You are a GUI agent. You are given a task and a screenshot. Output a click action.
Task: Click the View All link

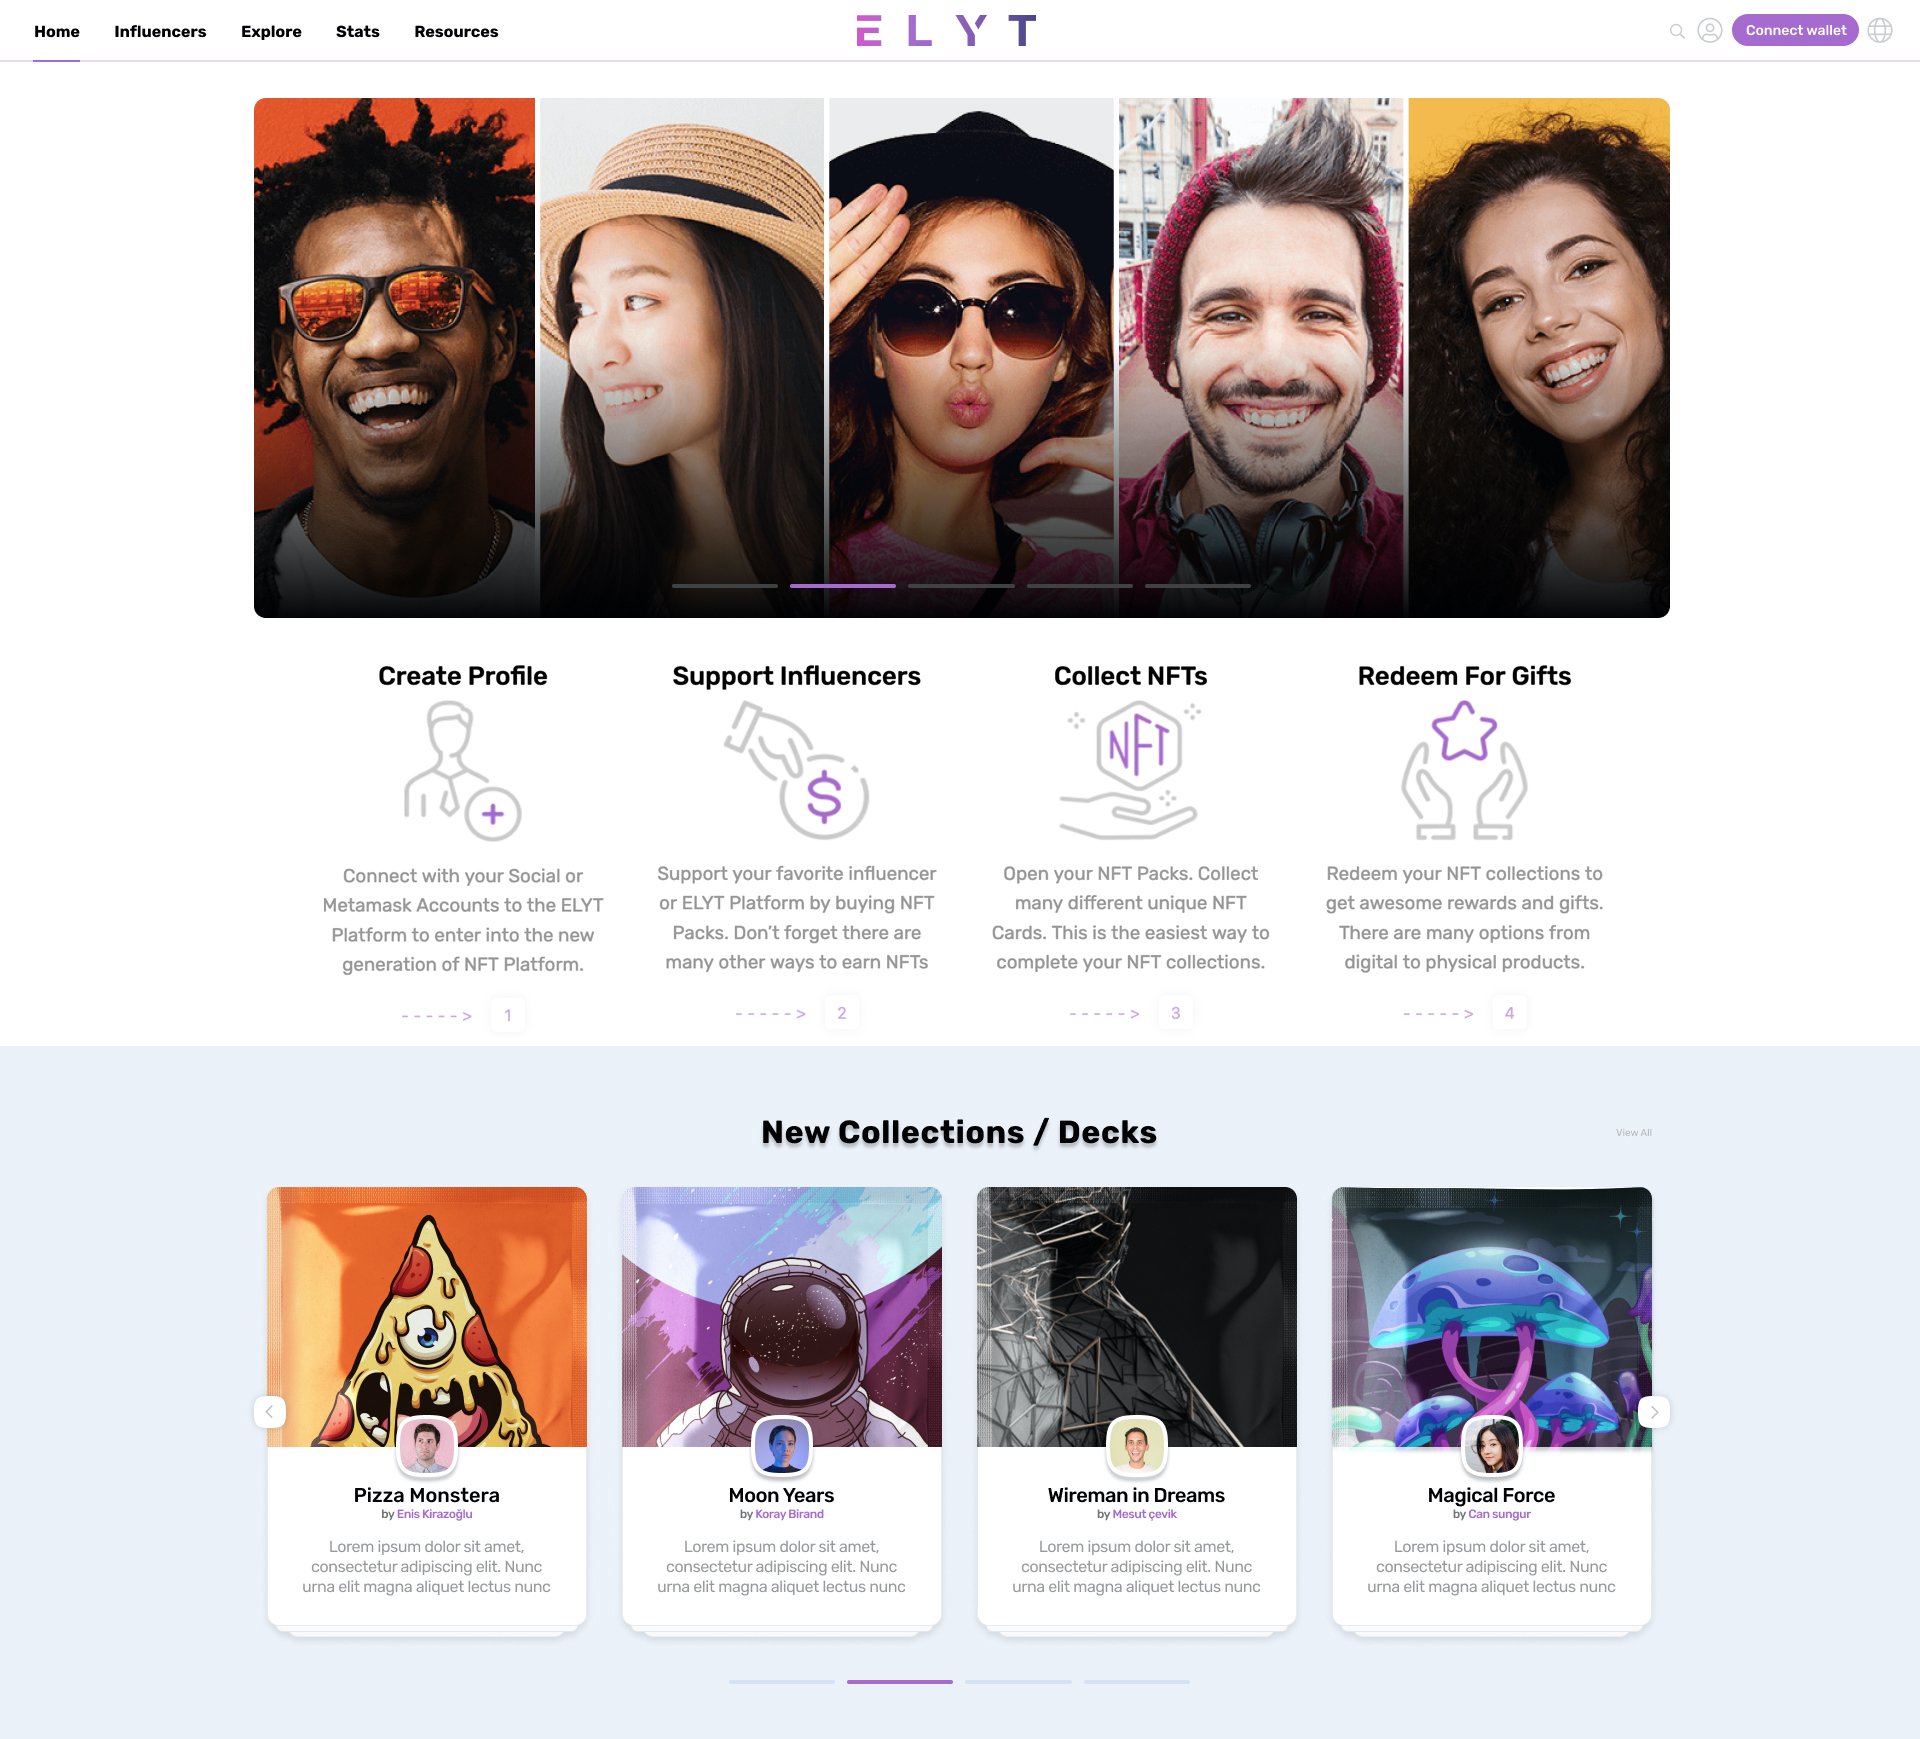(1634, 1133)
